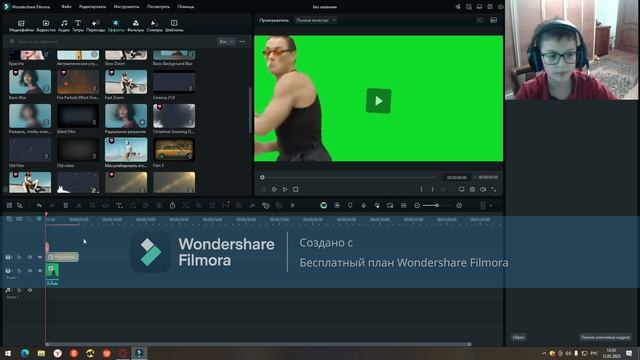Image resolution: width=640 pixels, height=360 pixels.
Task: Click the timeline zoom slider handle
Action: [x=437, y=205]
